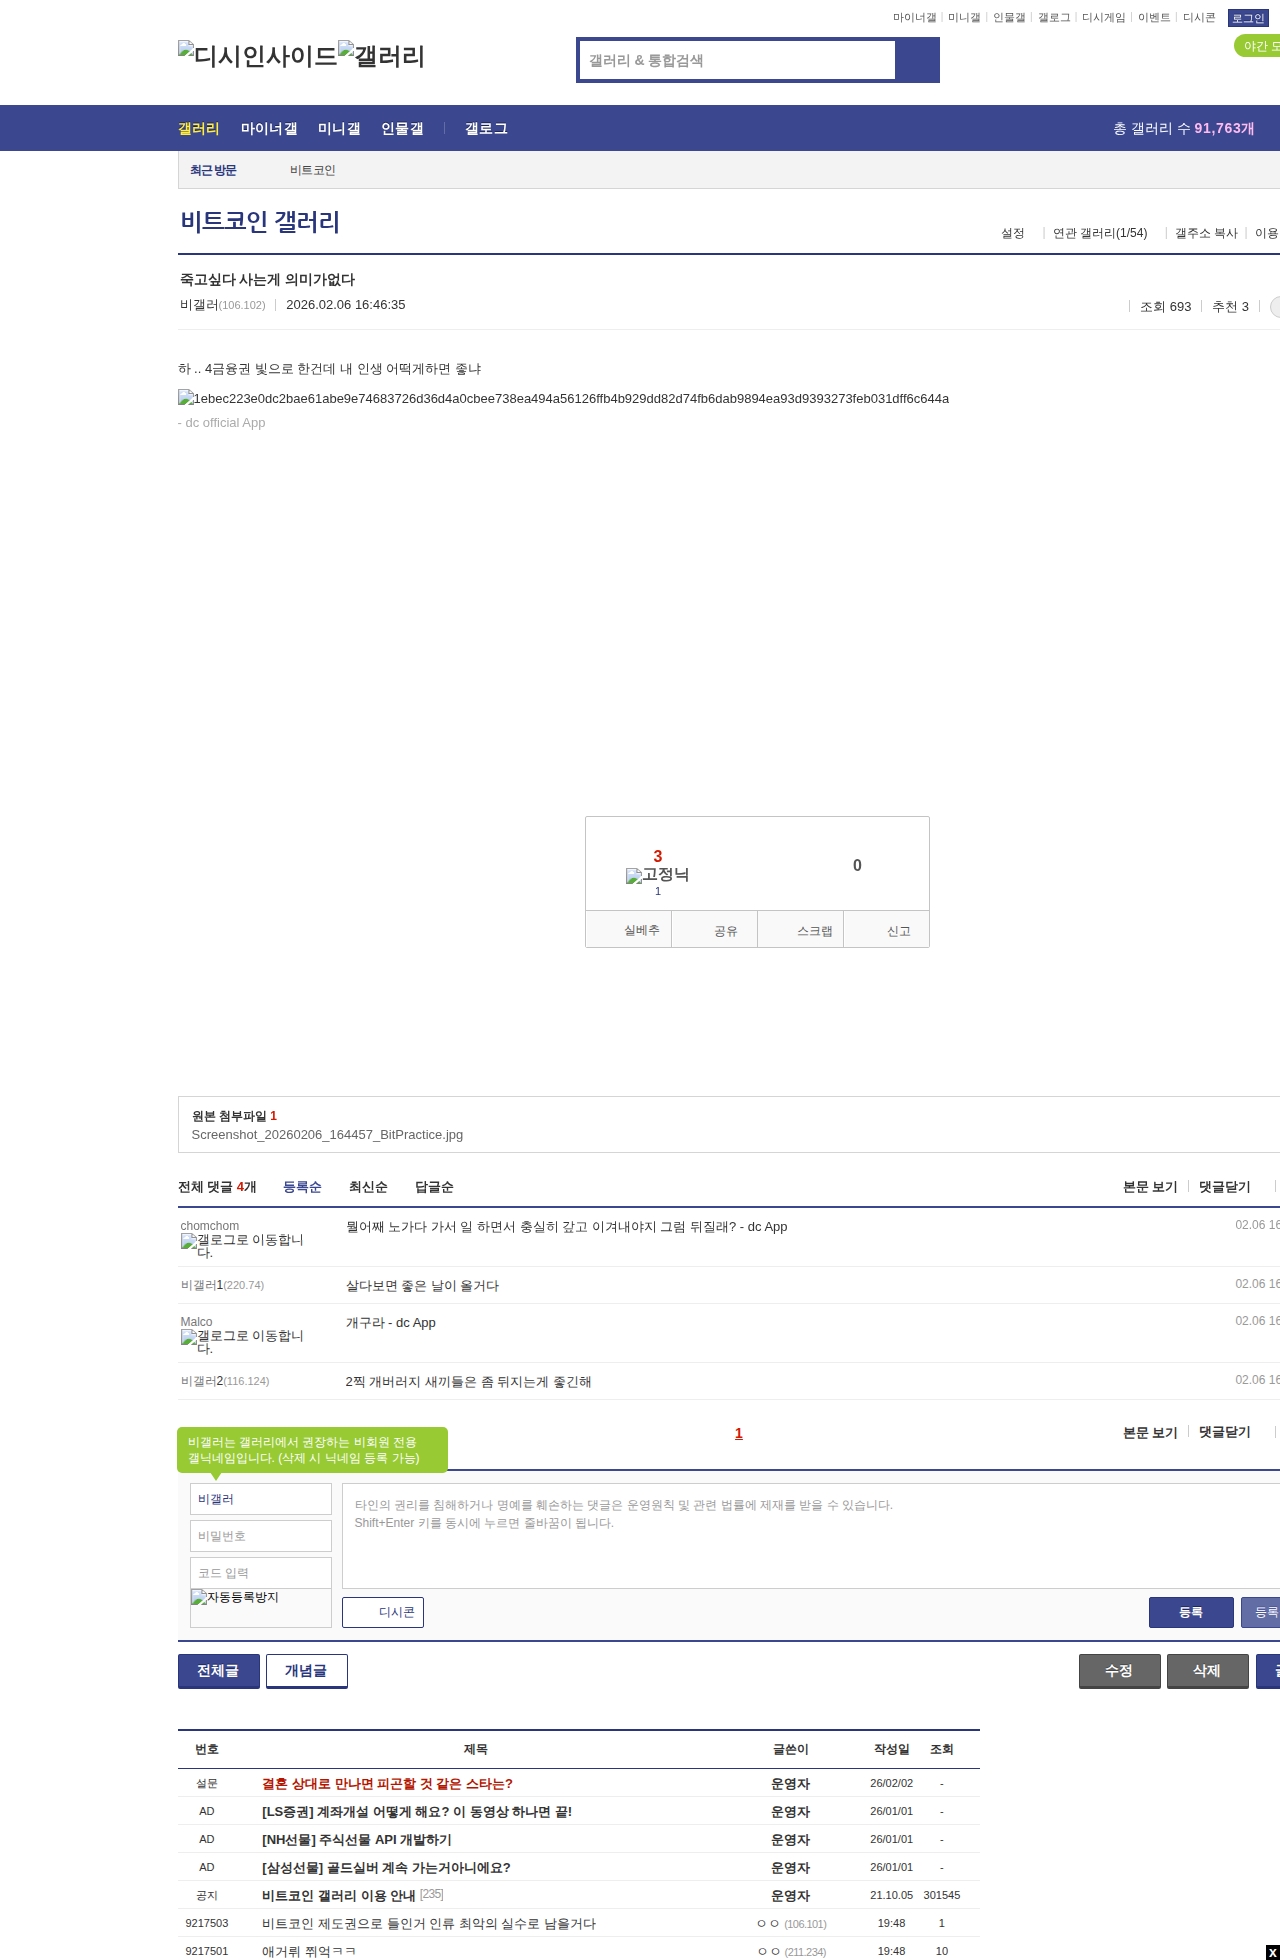
Task: Click the 고정닉 icon under upvote count
Action: tap(657, 875)
